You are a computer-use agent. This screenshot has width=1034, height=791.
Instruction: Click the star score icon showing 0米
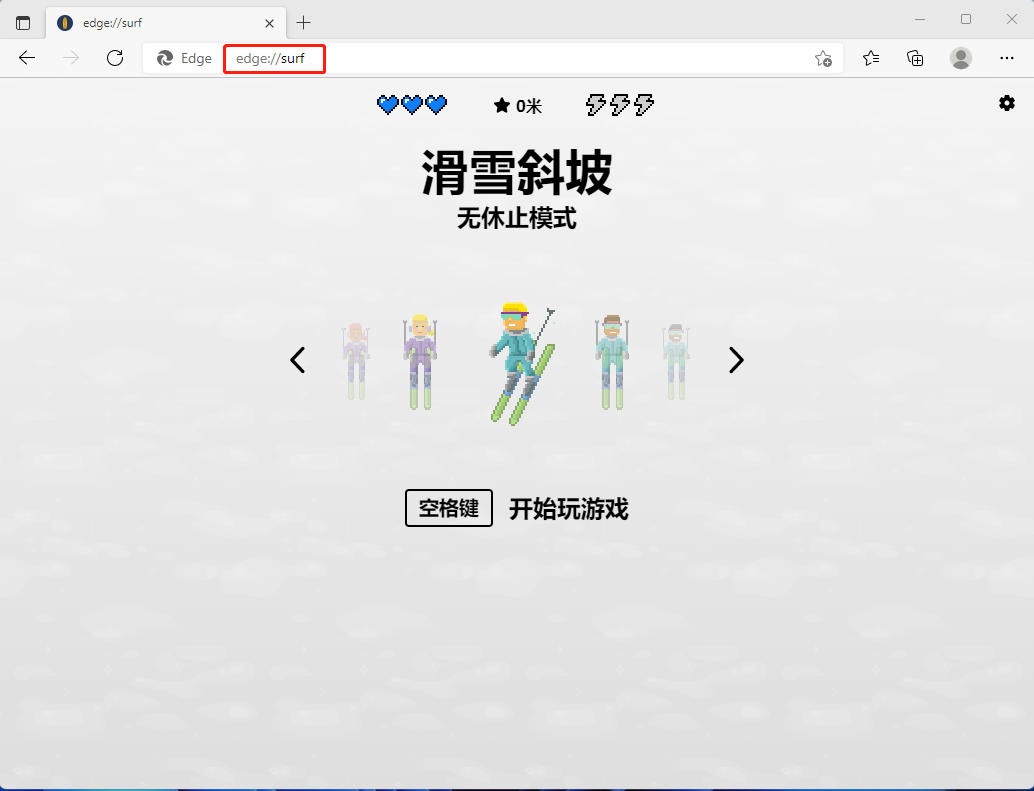tap(516, 104)
